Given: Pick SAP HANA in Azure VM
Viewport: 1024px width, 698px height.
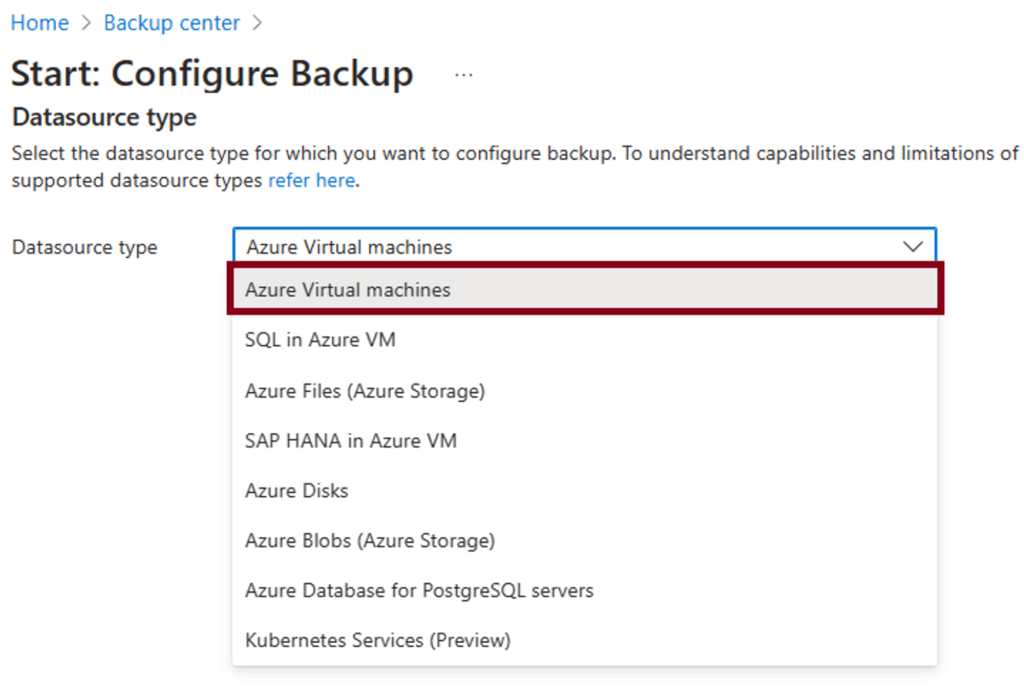Looking at the screenshot, I should coord(585,441).
